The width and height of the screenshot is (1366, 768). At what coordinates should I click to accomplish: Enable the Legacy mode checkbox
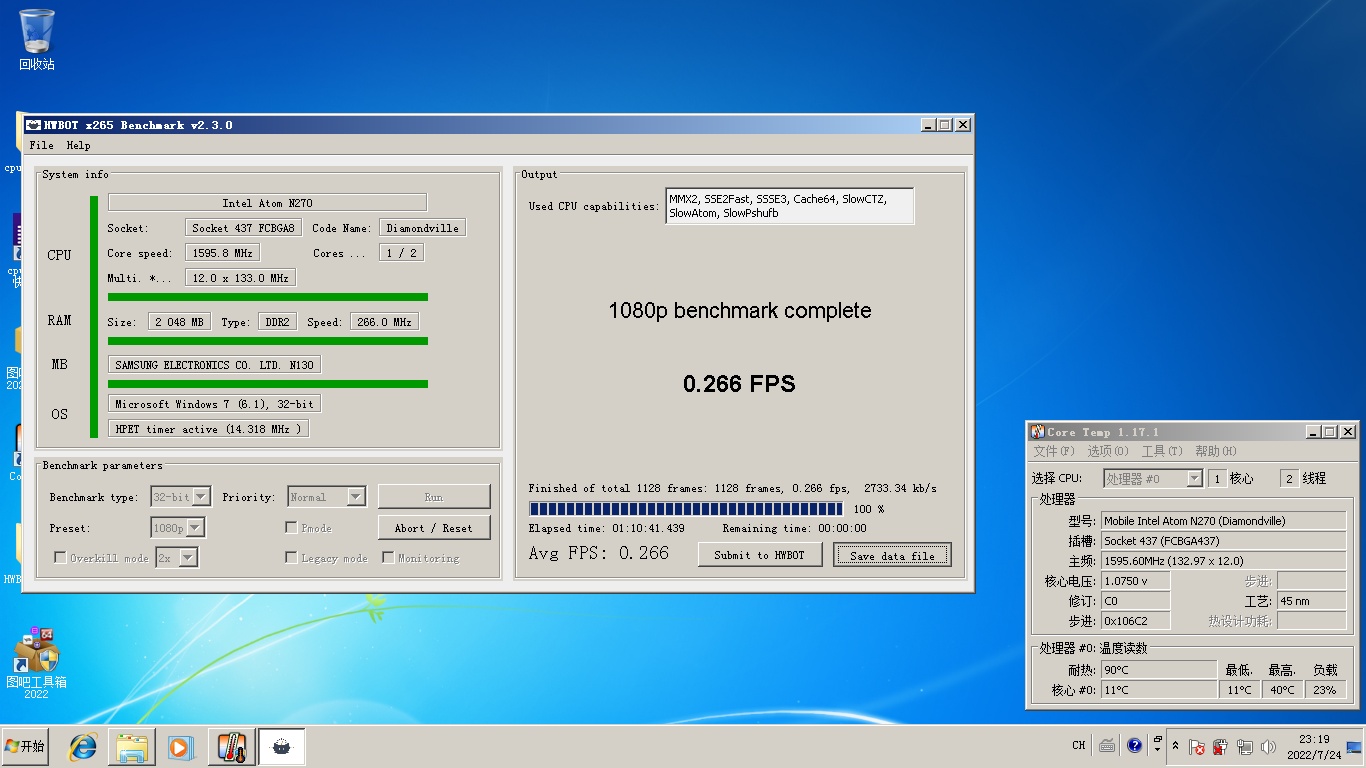(291, 557)
